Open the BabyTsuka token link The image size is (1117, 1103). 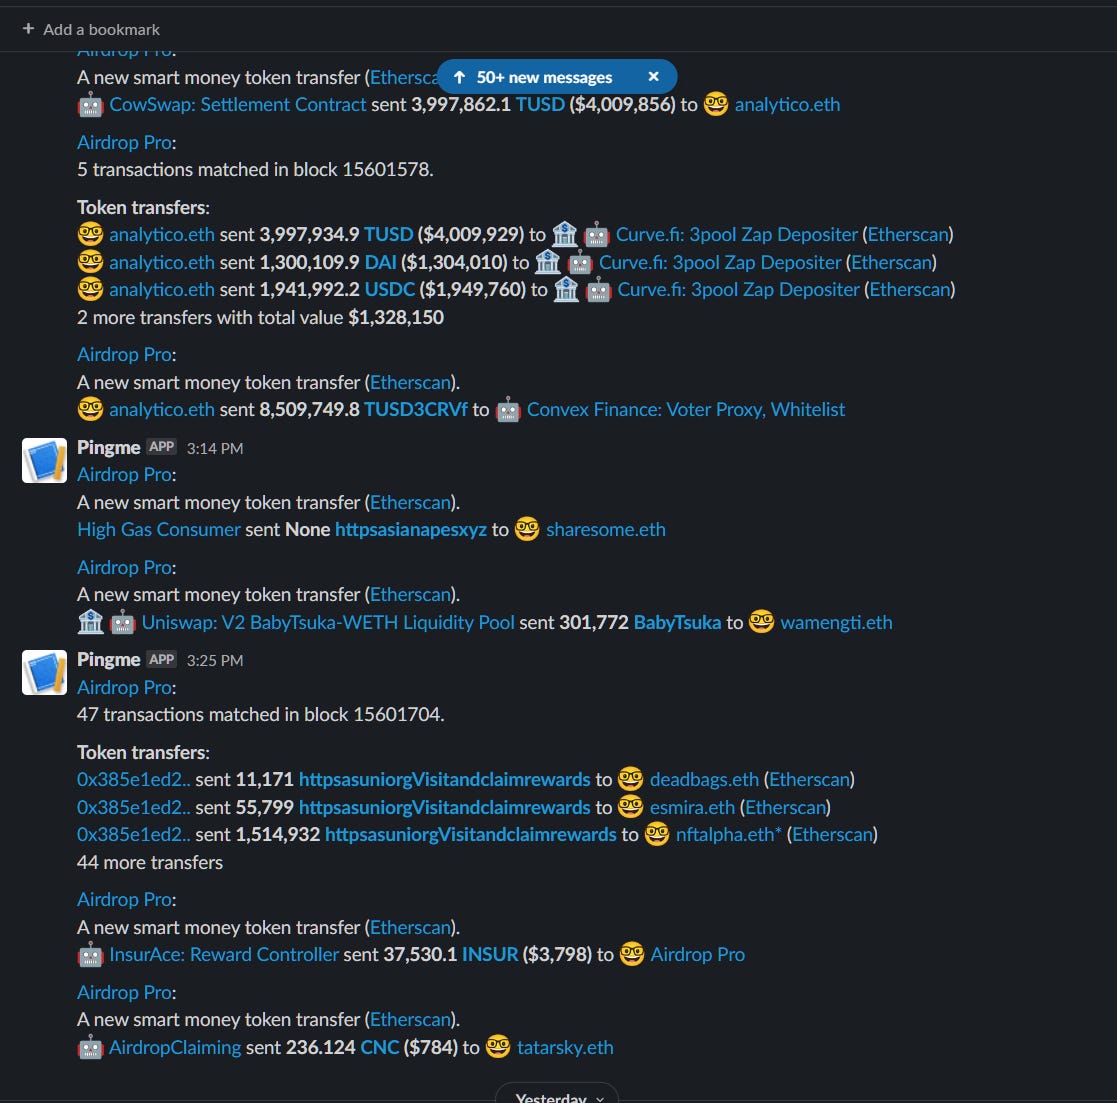click(677, 622)
